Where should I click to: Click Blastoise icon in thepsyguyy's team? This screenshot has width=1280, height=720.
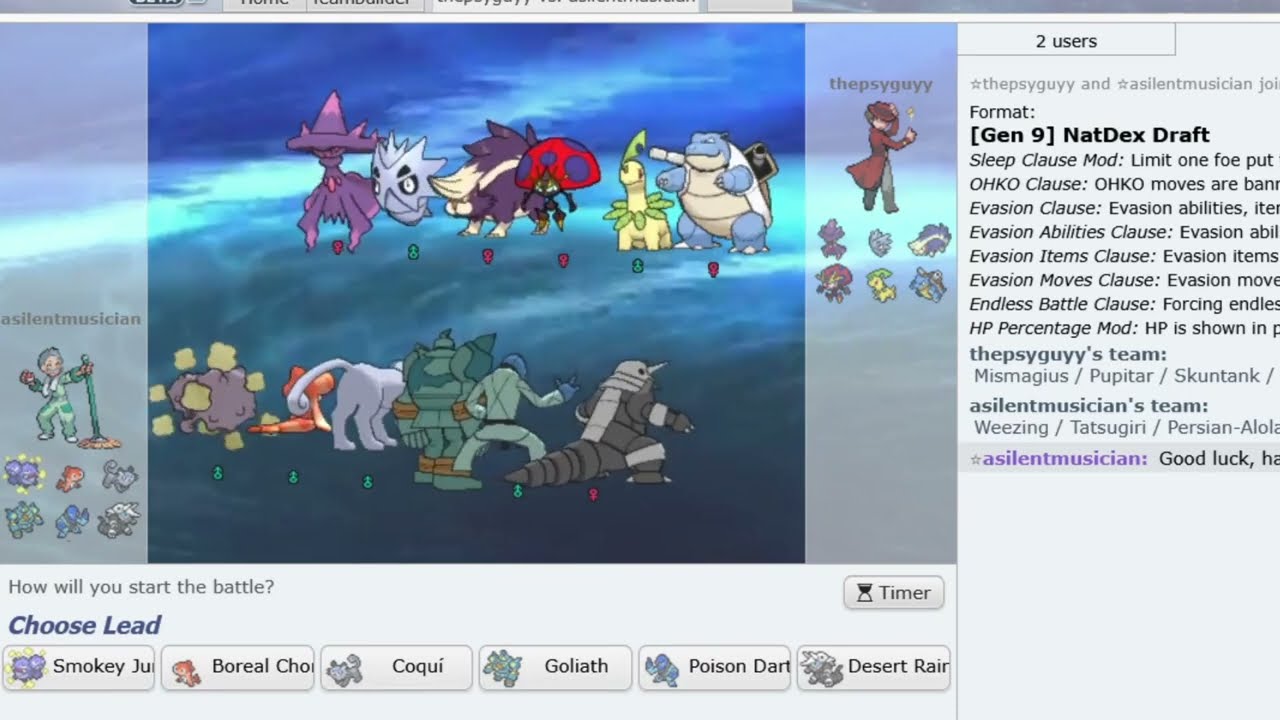[928, 285]
